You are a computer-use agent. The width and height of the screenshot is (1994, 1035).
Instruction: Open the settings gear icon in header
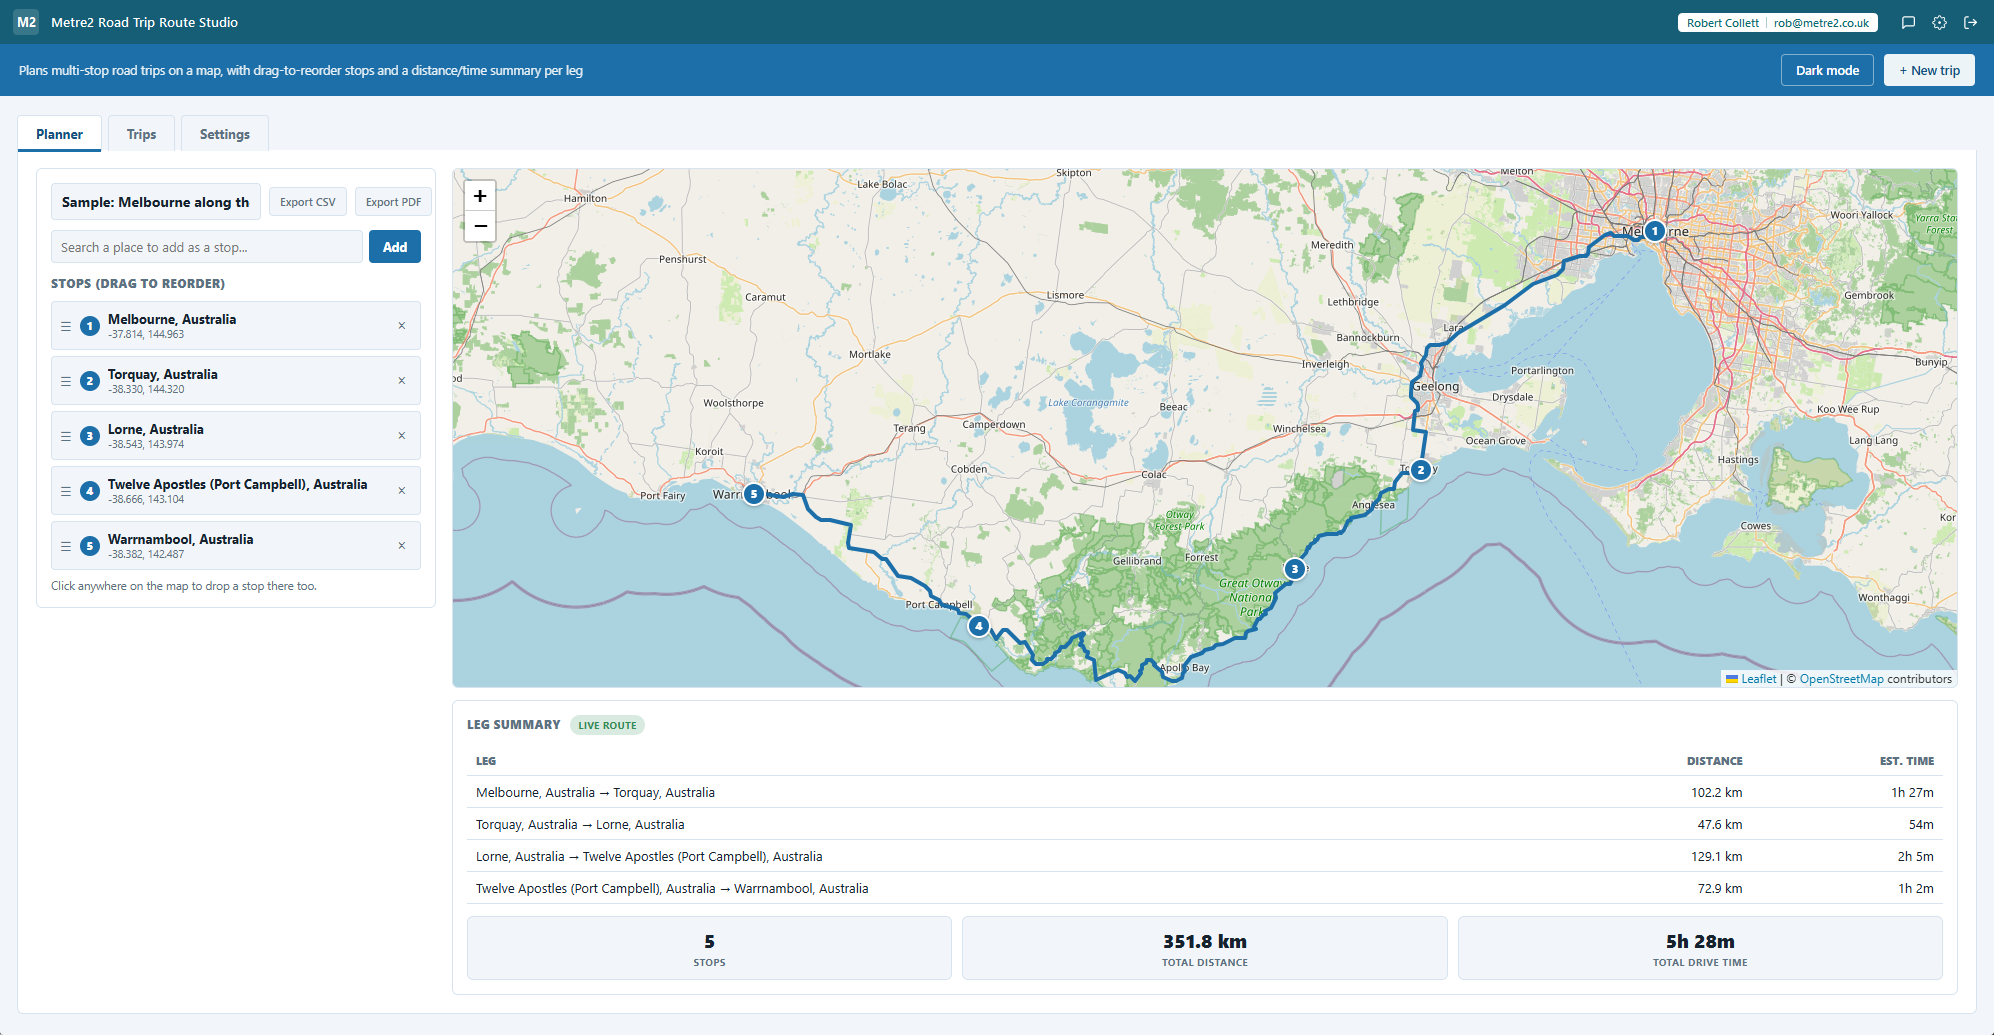click(x=1939, y=22)
